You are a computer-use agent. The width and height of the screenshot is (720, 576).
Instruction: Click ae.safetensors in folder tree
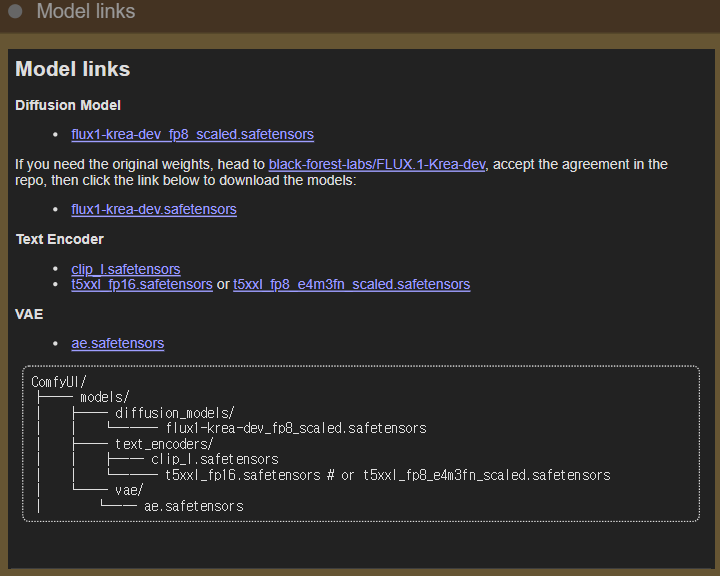pyautogui.click(x=194, y=506)
